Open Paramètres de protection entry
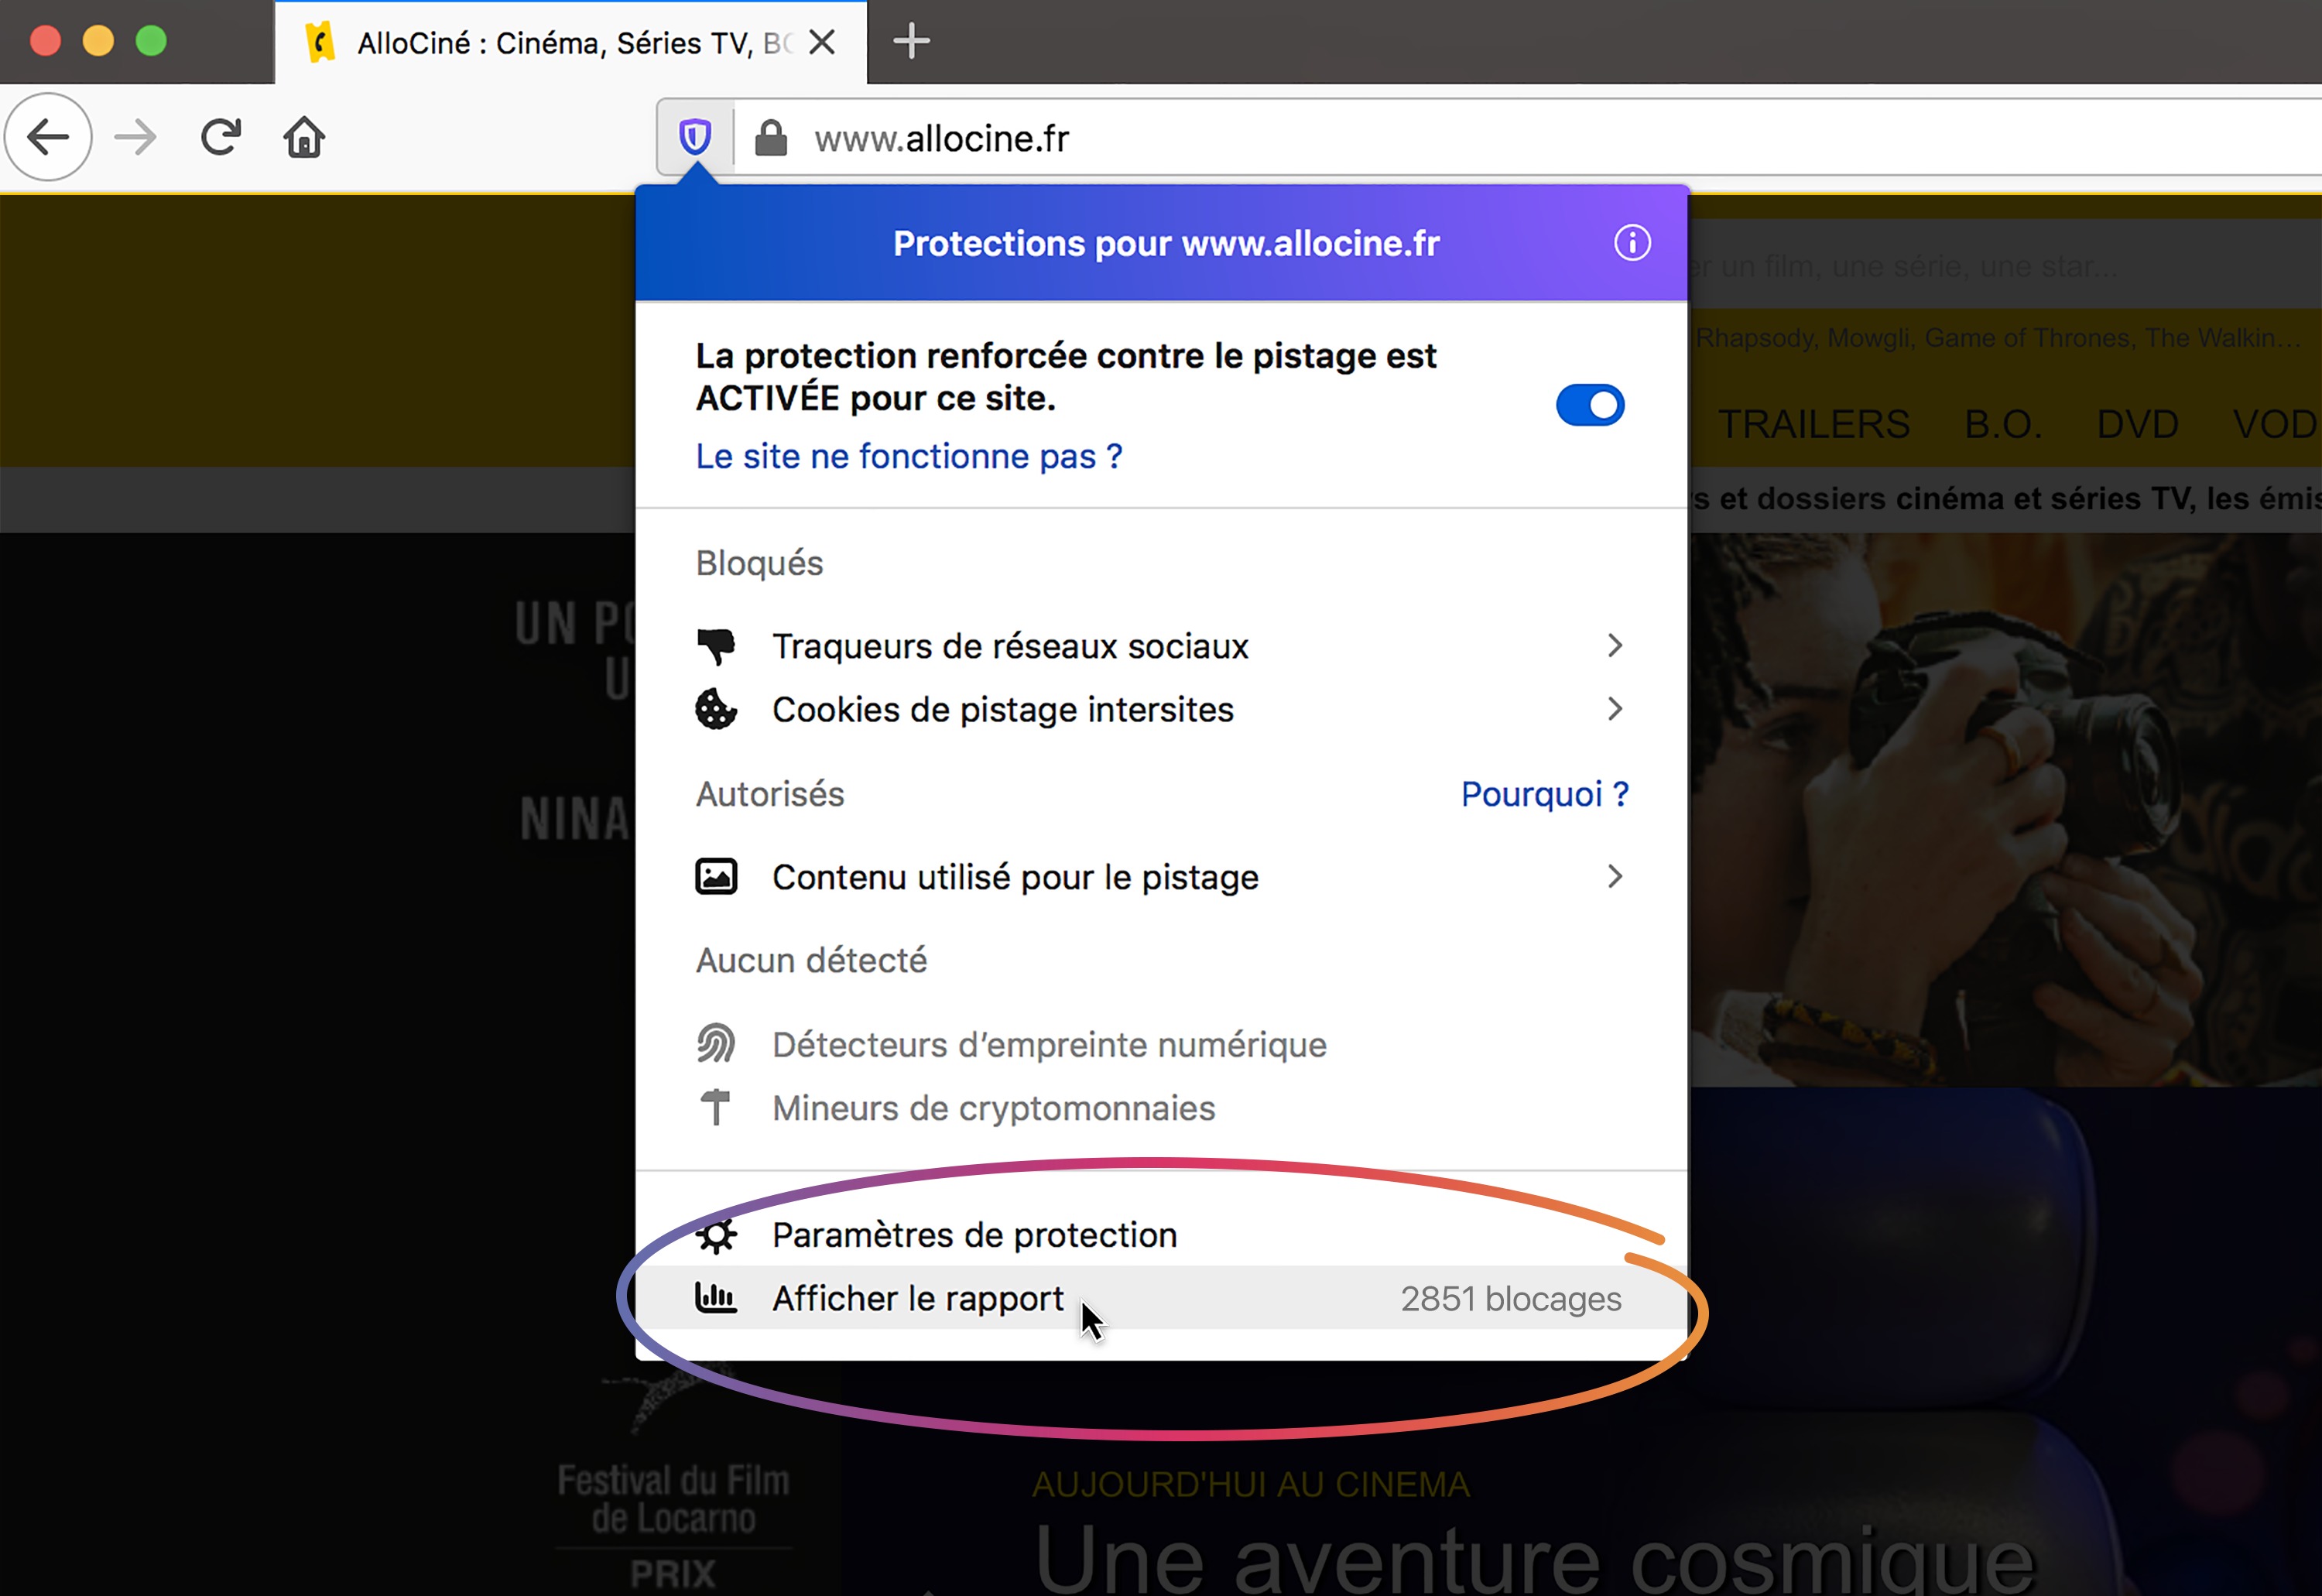Image resolution: width=2322 pixels, height=1596 pixels. click(x=973, y=1235)
